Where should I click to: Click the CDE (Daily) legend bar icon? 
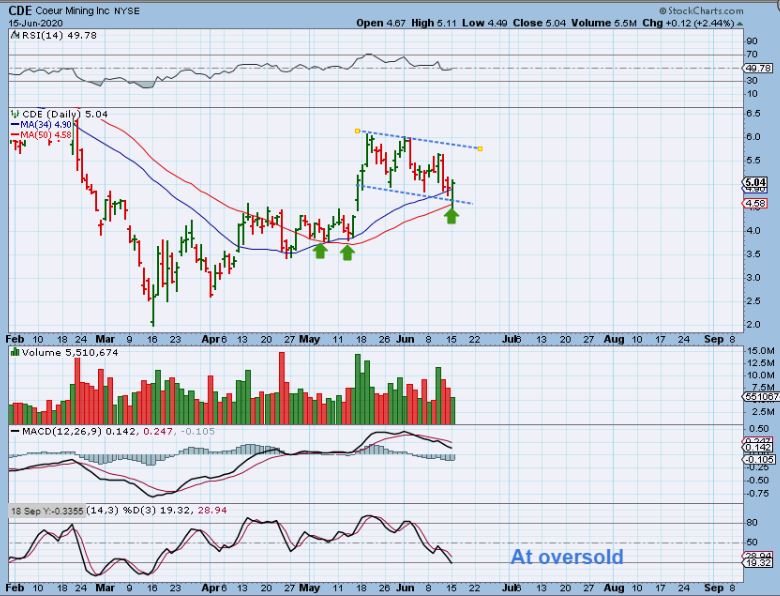(14, 114)
